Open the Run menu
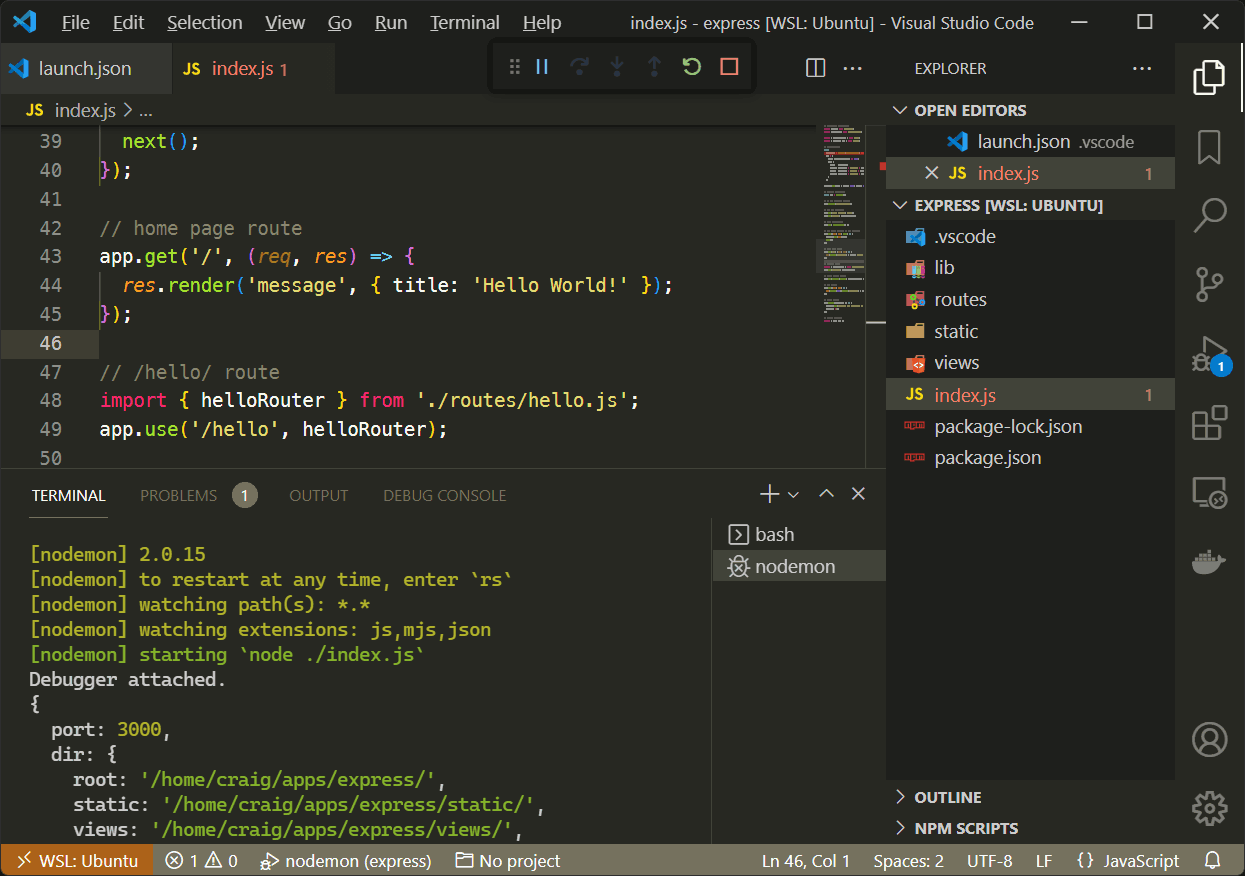This screenshot has width=1245, height=876. [390, 22]
